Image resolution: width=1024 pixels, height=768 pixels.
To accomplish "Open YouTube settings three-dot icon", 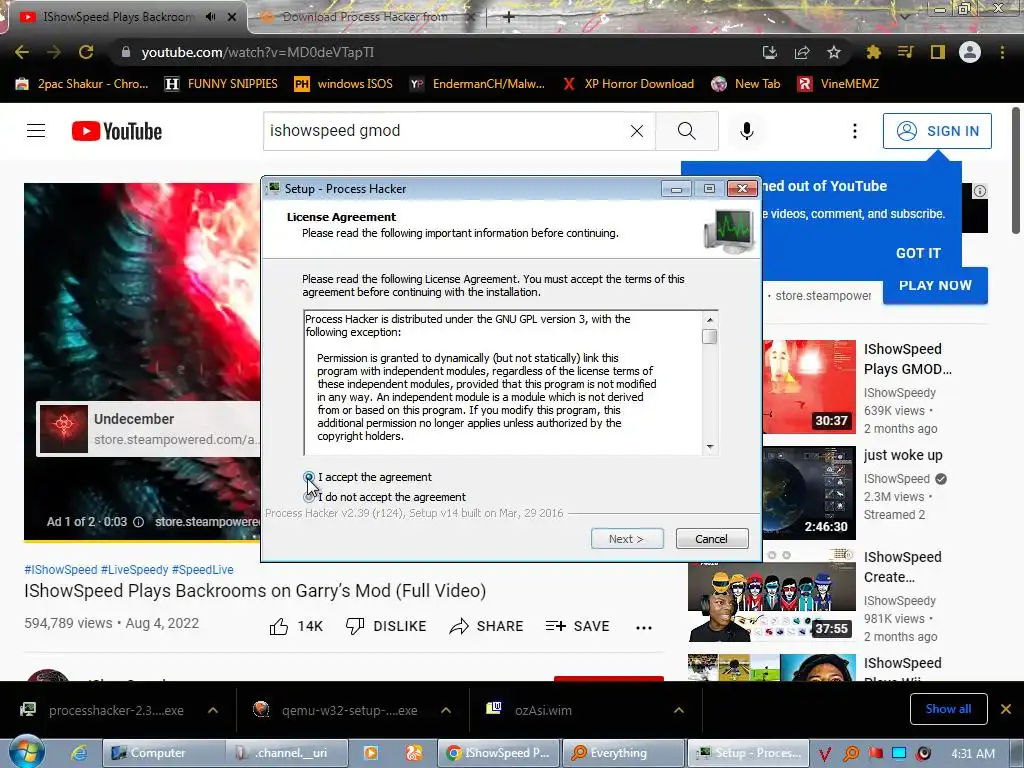I will tap(854, 131).
